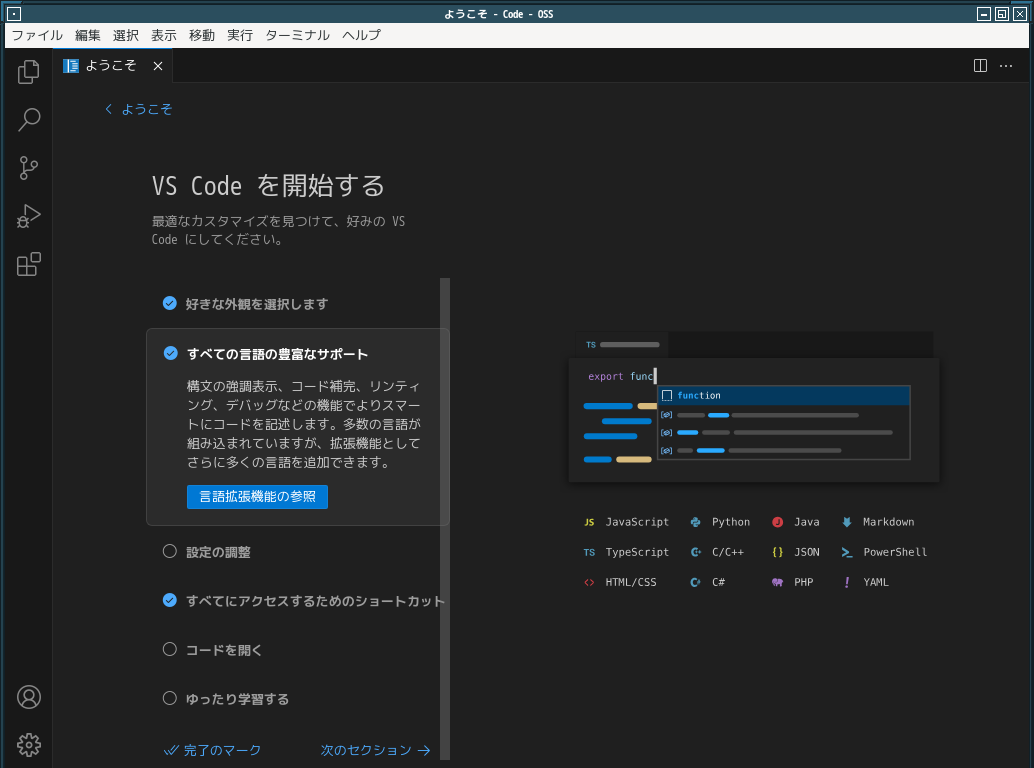Select the JSON language icon
Image resolution: width=1034 pixels, height=768 pixels.
(777, 552)
